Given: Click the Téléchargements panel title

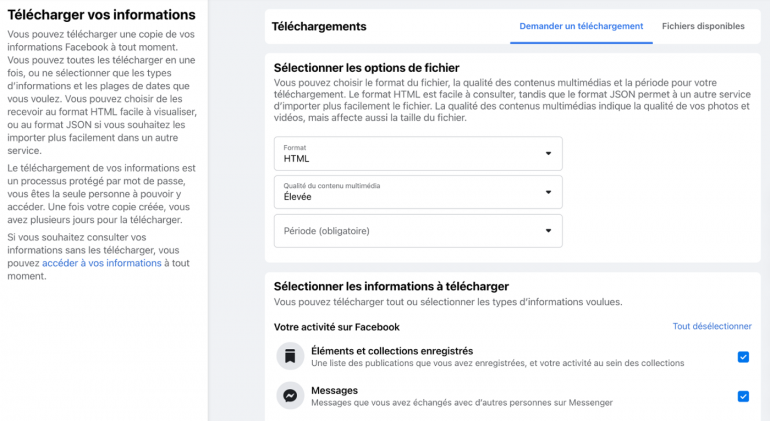Looking at the screenshot, I should [319, 26].
